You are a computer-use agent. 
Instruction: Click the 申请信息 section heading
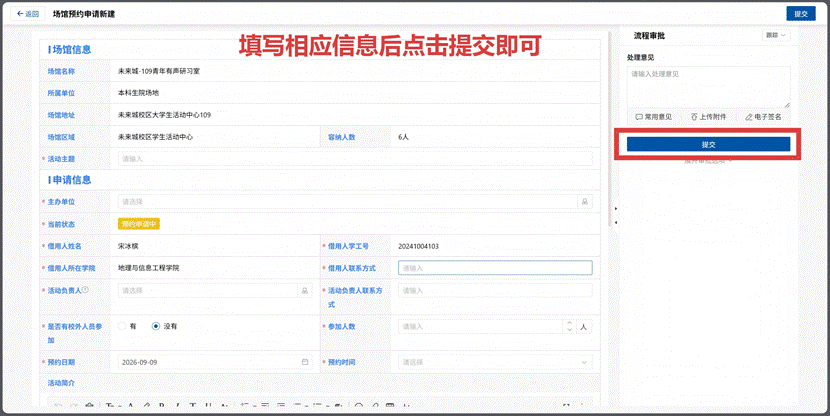(x=70, y=180)
